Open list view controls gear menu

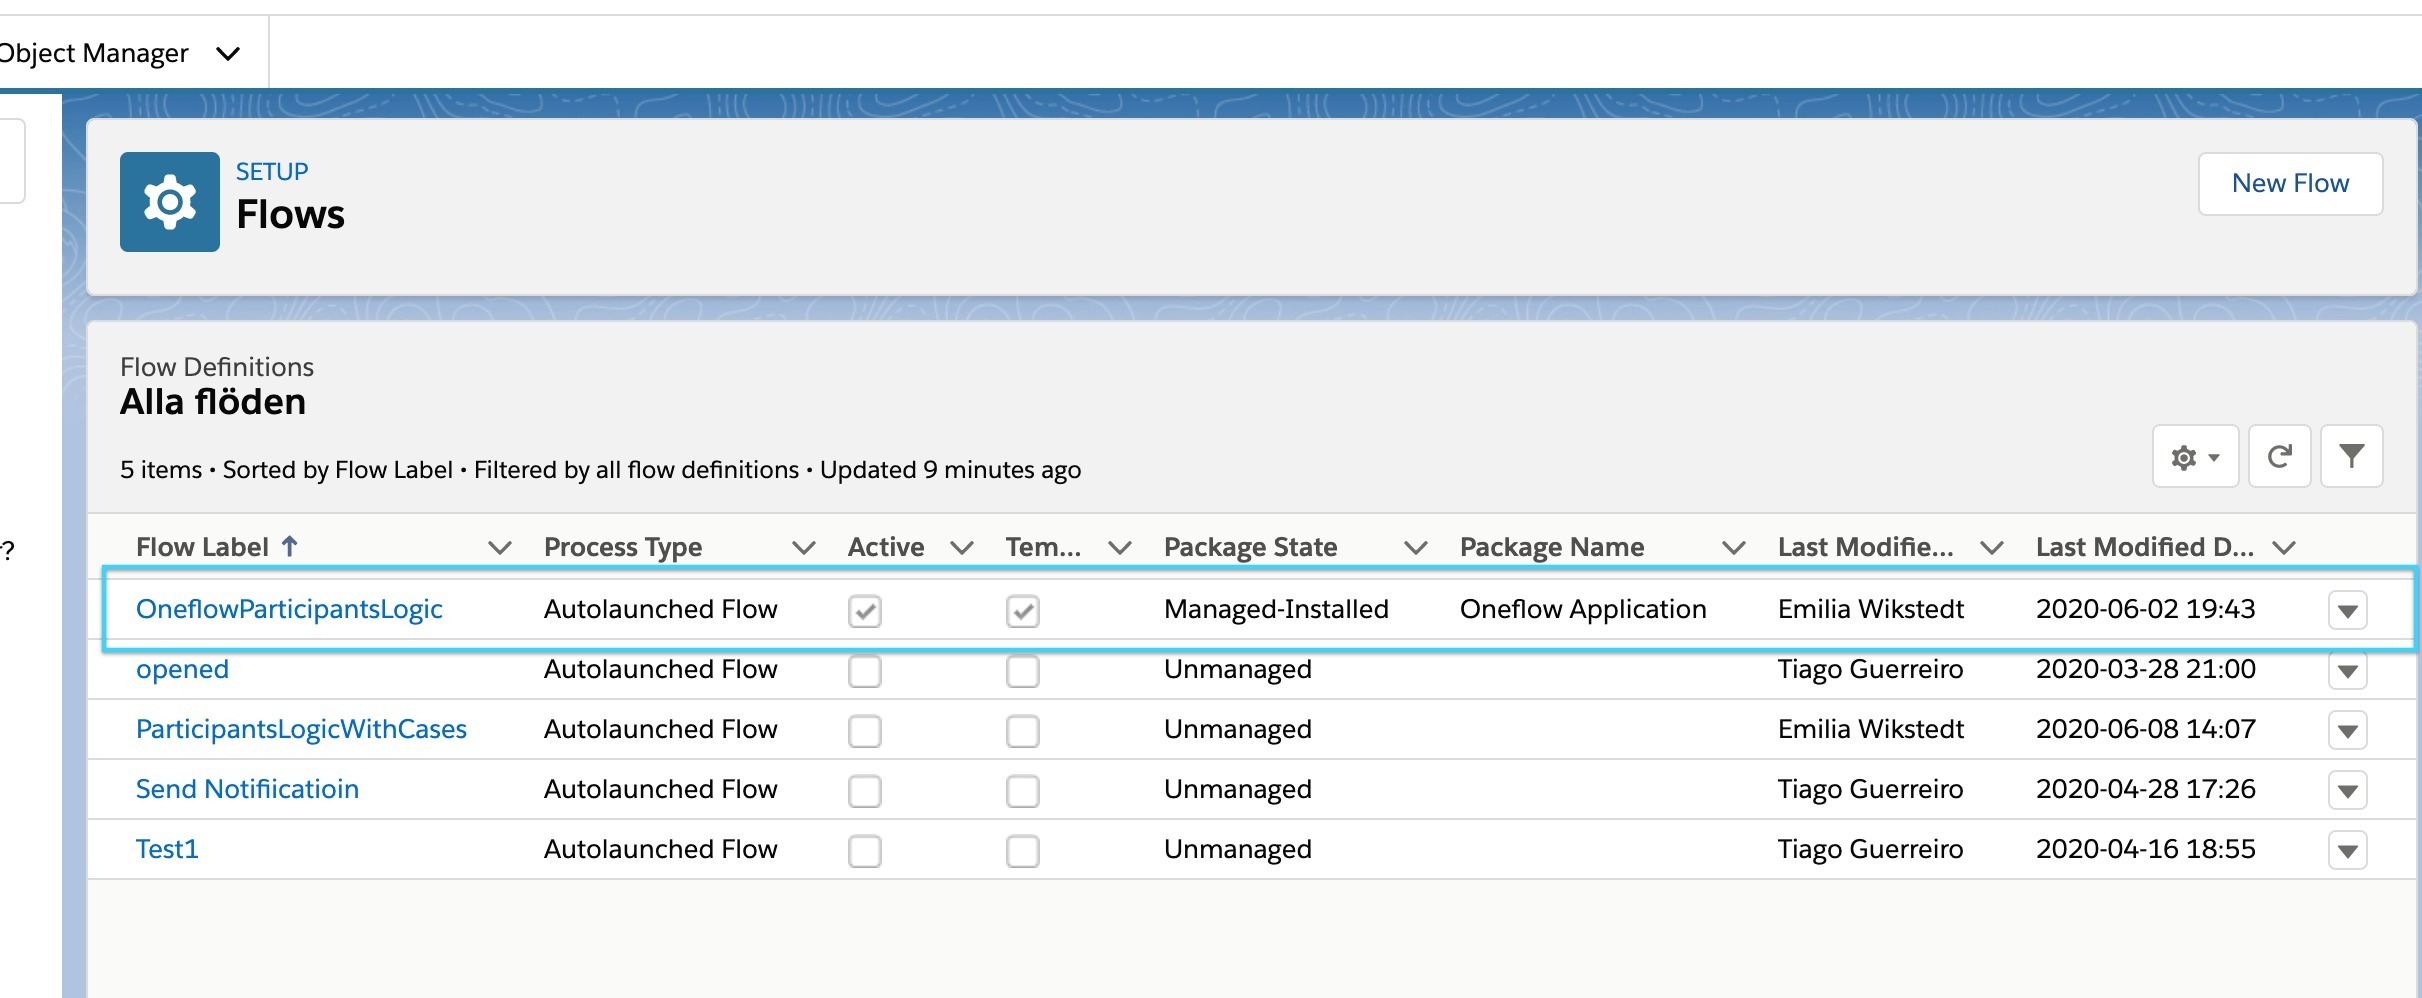2194,457
